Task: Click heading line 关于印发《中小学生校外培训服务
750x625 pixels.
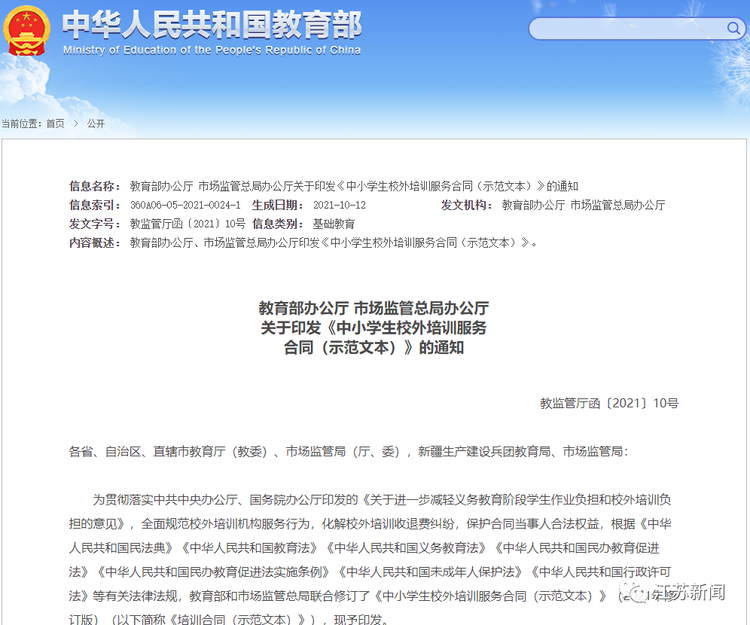Action: [374, 328]
